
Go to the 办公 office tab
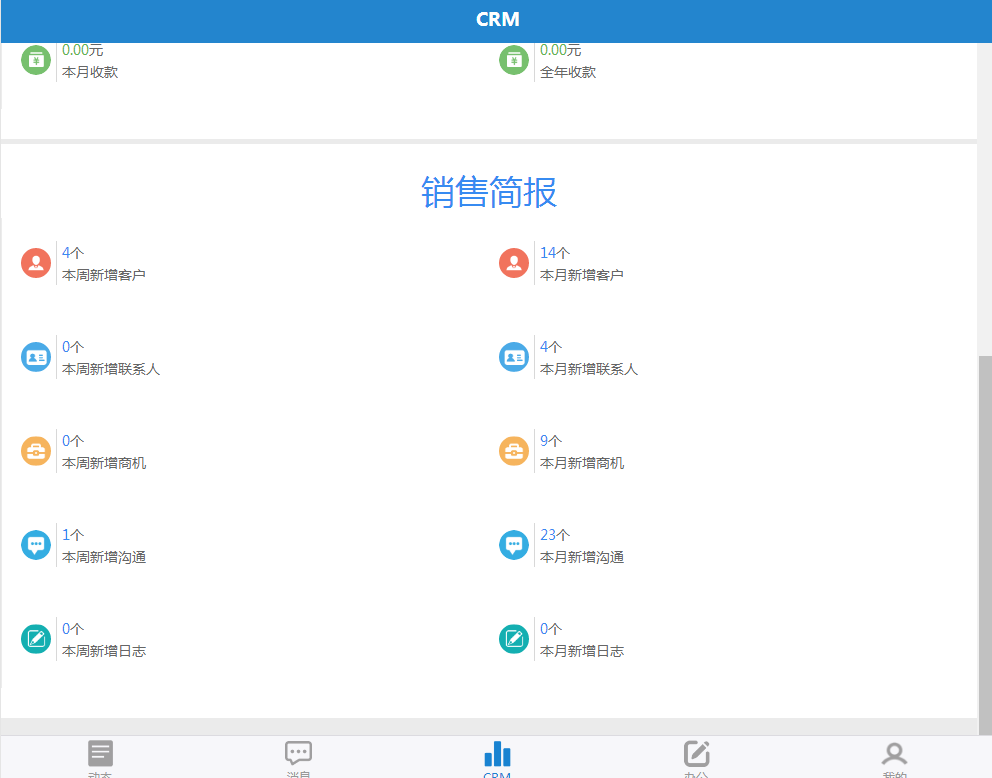pyautogui.click(x=696, y=757)
